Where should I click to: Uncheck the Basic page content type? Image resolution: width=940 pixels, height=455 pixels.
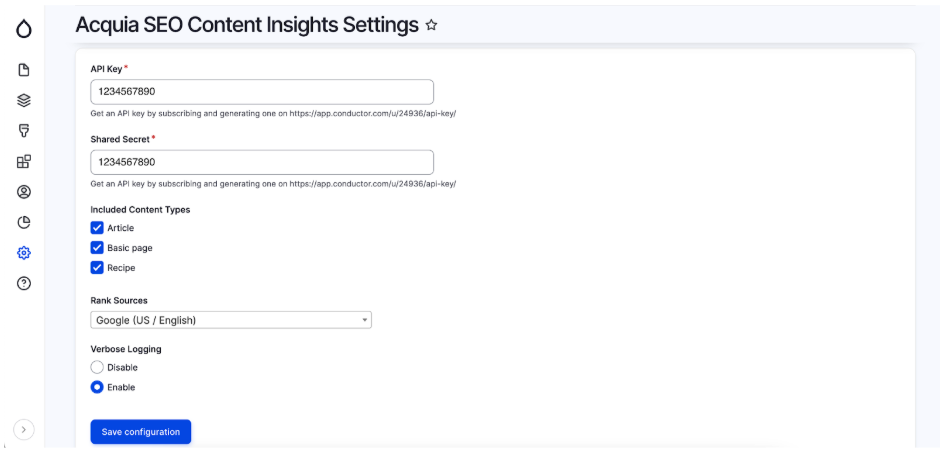coord(97,248)
